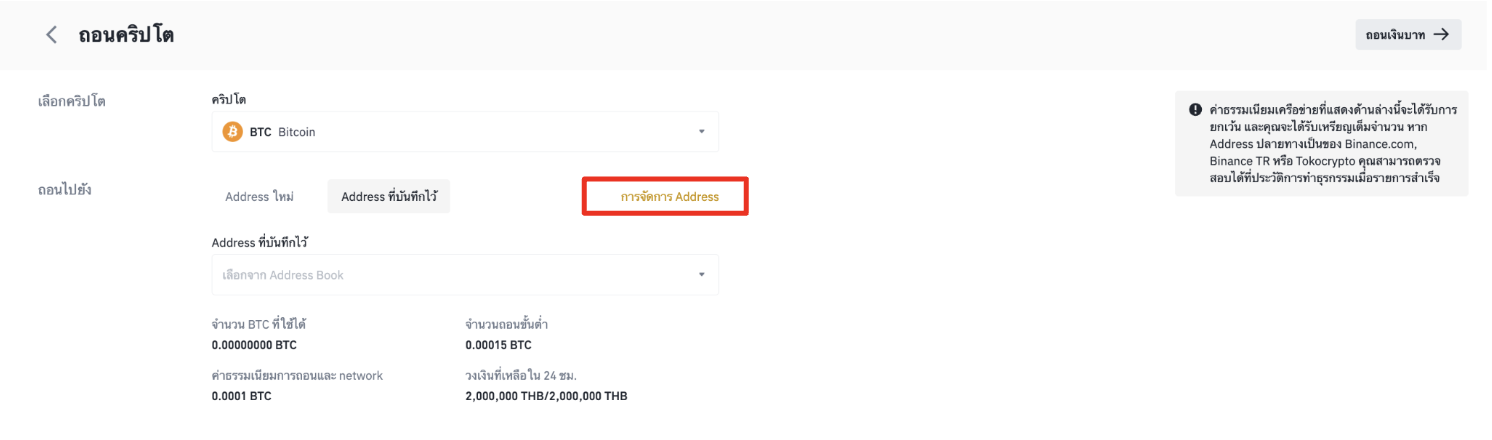
Task: Click the เลือกคริปโต section label
Action: coord(71,102)
